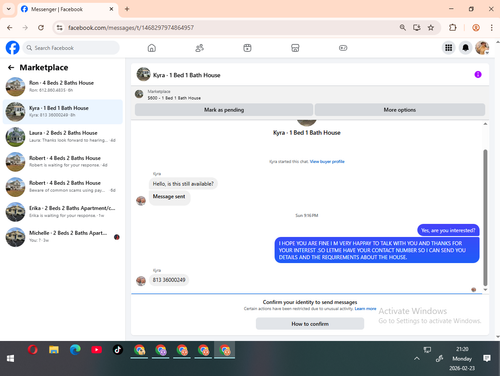Bookmark this page with the star icon

coord(431,27)
